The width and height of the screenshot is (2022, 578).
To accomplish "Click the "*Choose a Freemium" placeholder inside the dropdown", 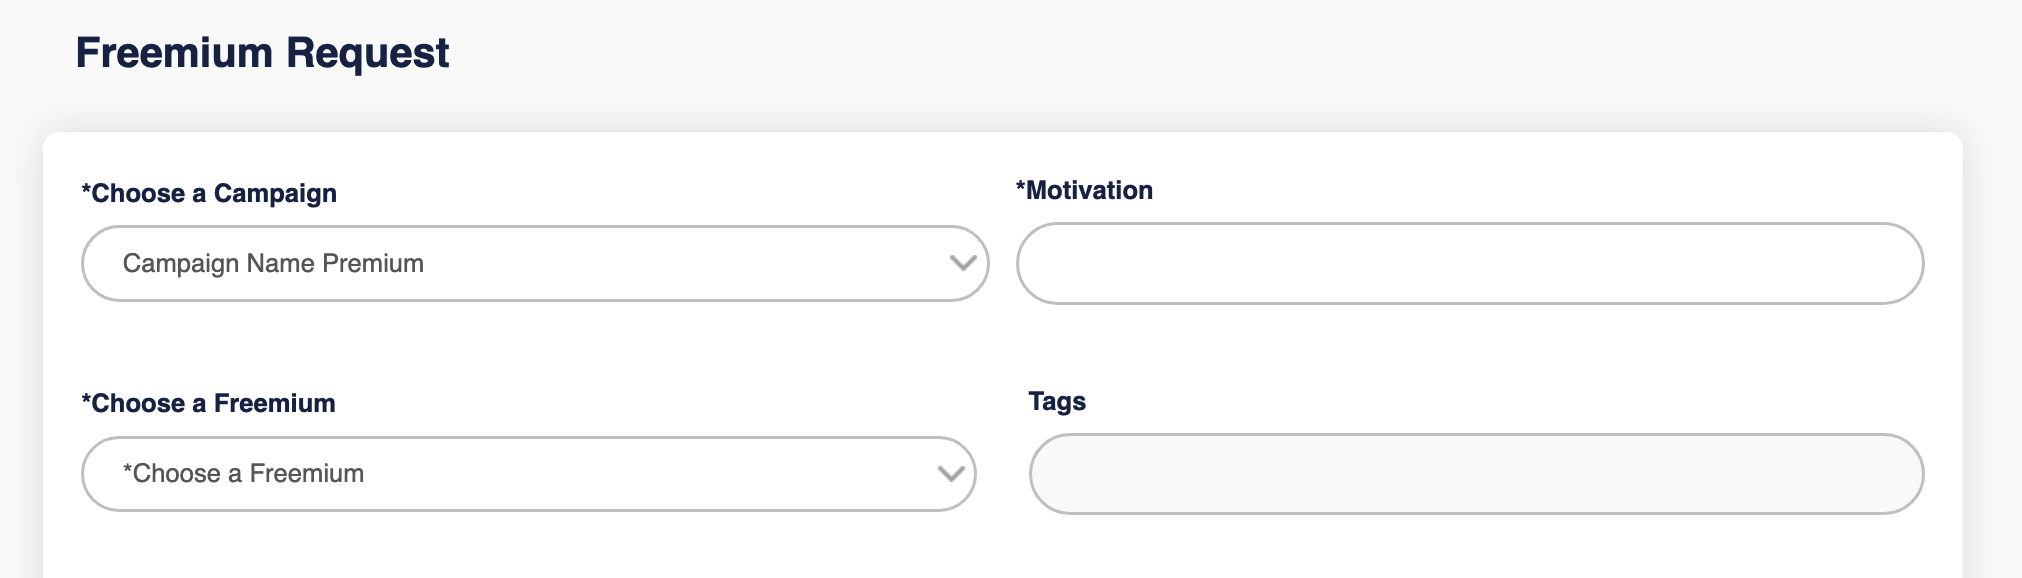I will [x=243, y=473].
